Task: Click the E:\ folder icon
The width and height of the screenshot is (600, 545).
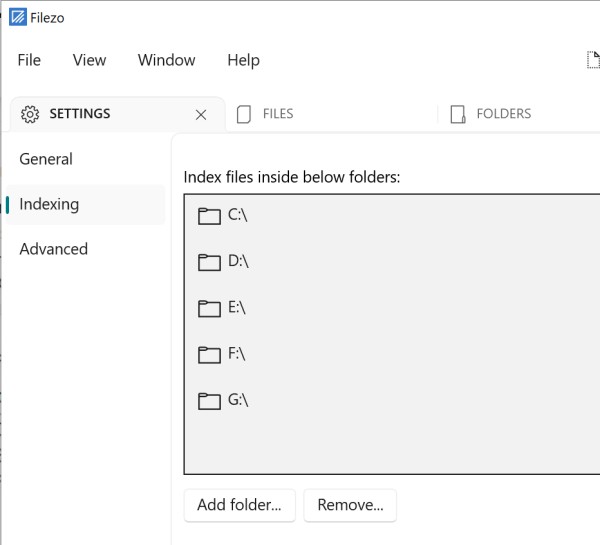Action: coord(209,308)
